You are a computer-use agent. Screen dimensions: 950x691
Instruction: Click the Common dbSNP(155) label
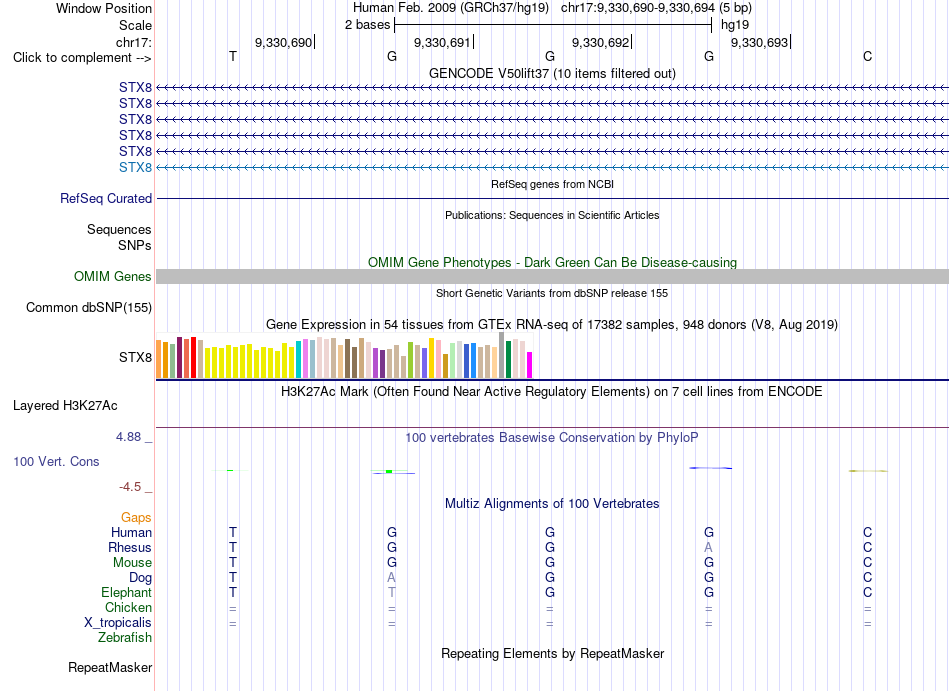(89, 308)
